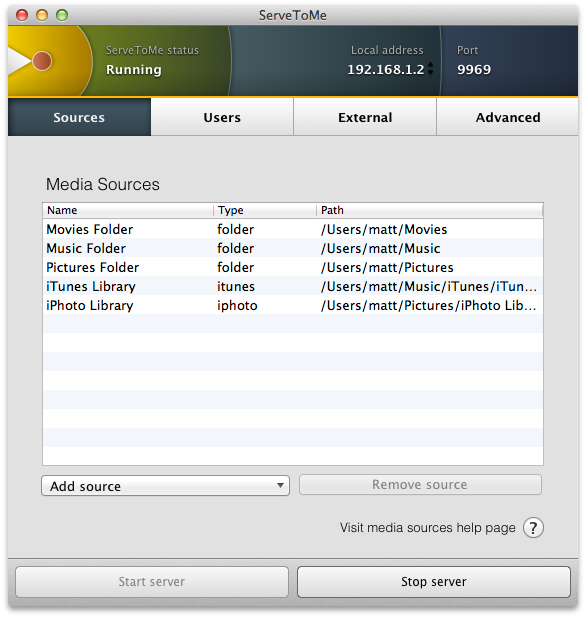Click the local address 192.168.1.2
Screen dimensions: 586x618
click(x=386, y=69)
